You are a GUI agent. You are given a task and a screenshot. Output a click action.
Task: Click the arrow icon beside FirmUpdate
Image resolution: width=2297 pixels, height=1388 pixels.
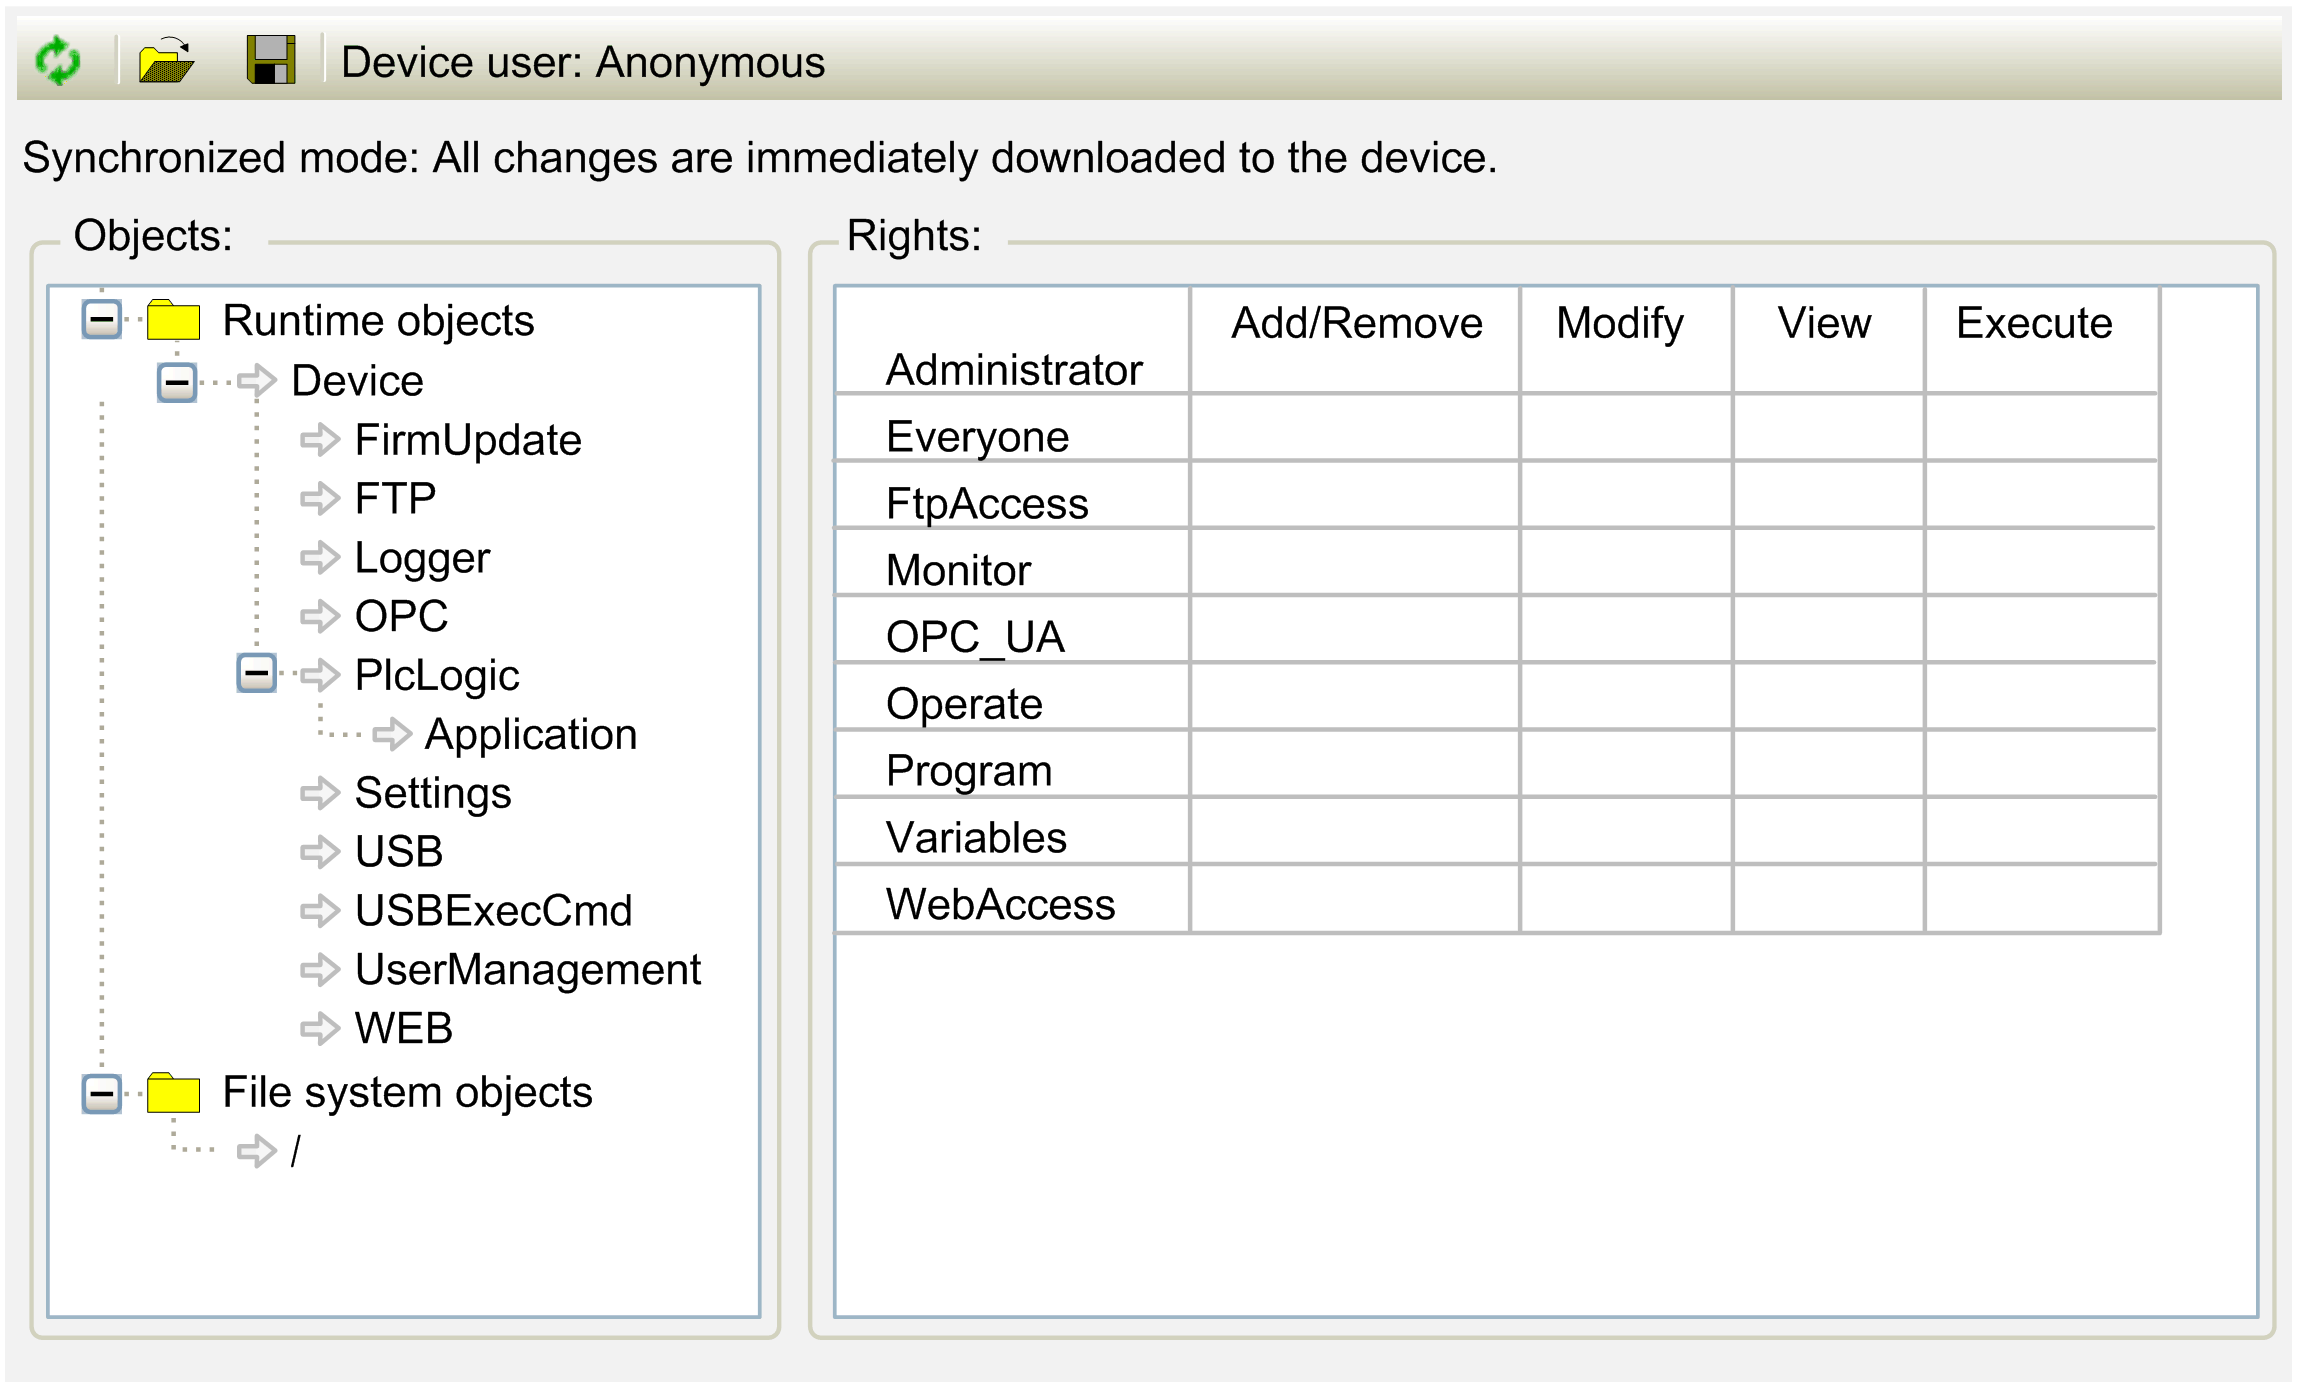(320, 440)
